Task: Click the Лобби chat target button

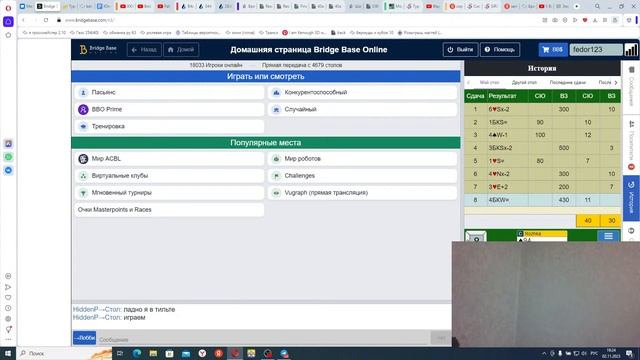Action: [x=84, y=338]
